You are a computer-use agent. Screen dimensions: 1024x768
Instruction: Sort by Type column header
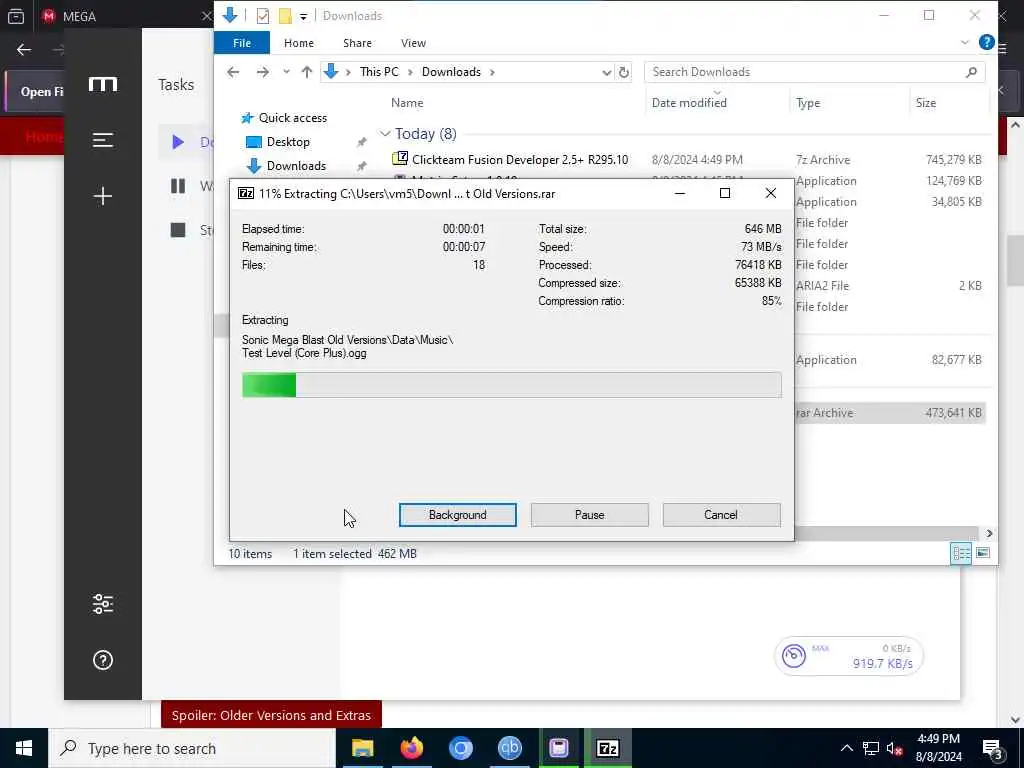(808, 103)
